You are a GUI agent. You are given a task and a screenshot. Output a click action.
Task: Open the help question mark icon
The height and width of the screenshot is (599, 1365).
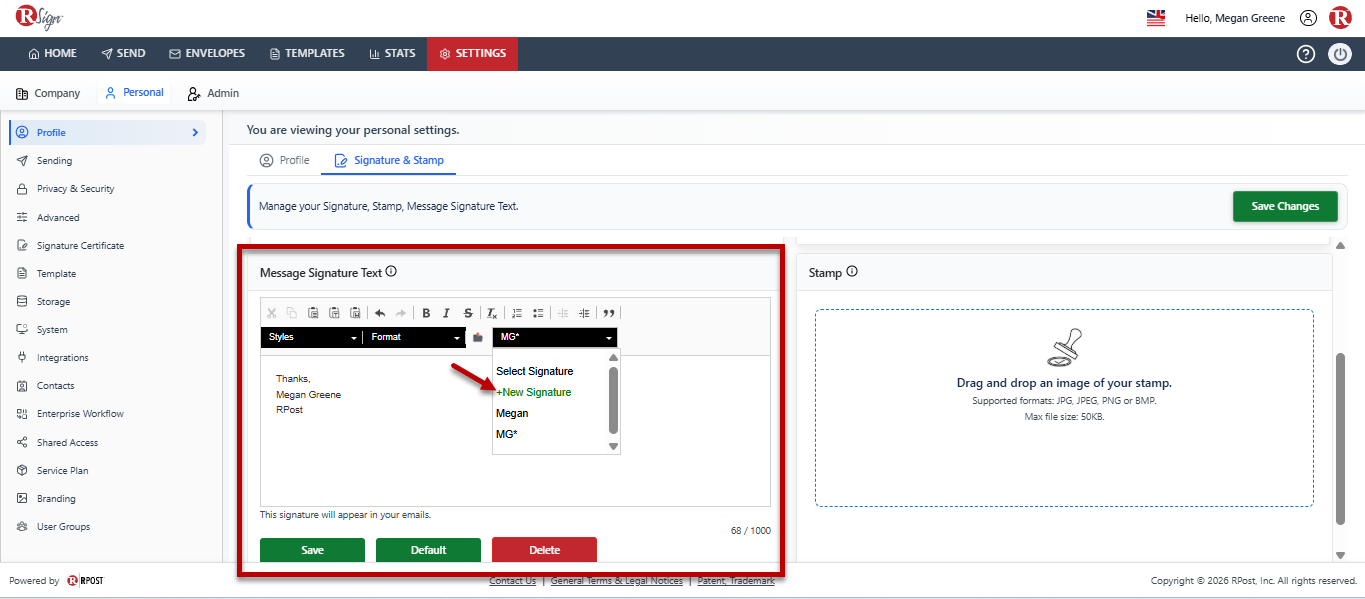click(x=1306, y=54)
